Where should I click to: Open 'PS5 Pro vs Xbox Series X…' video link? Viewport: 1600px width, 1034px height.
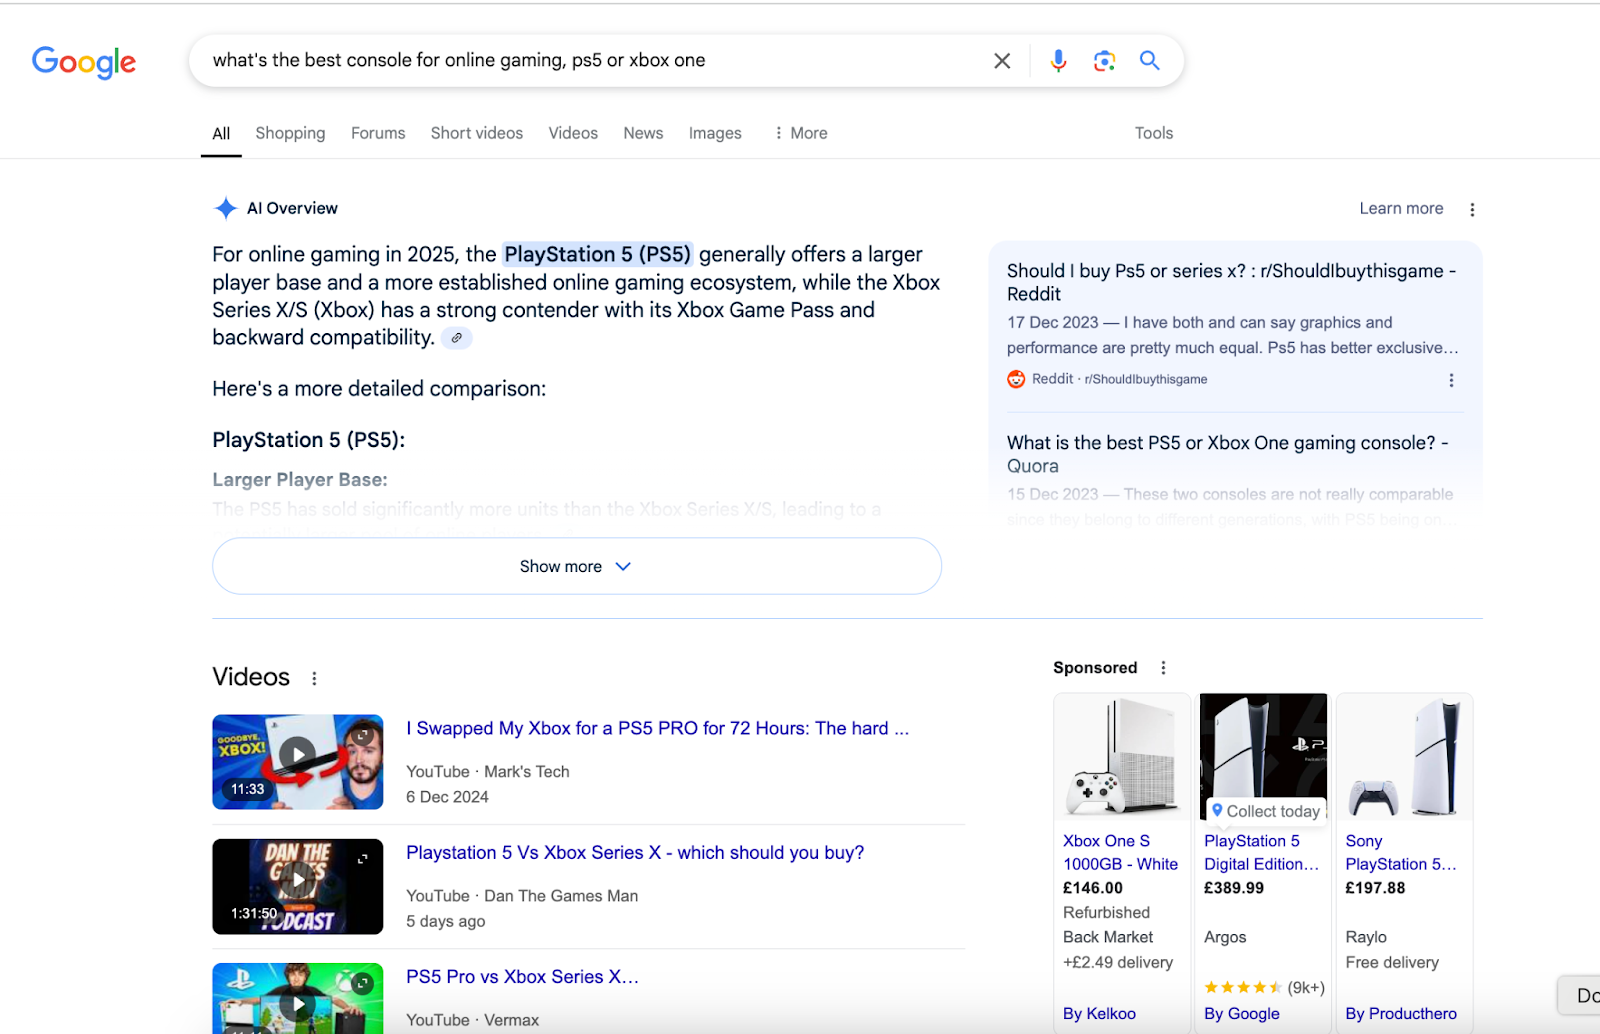522,976
